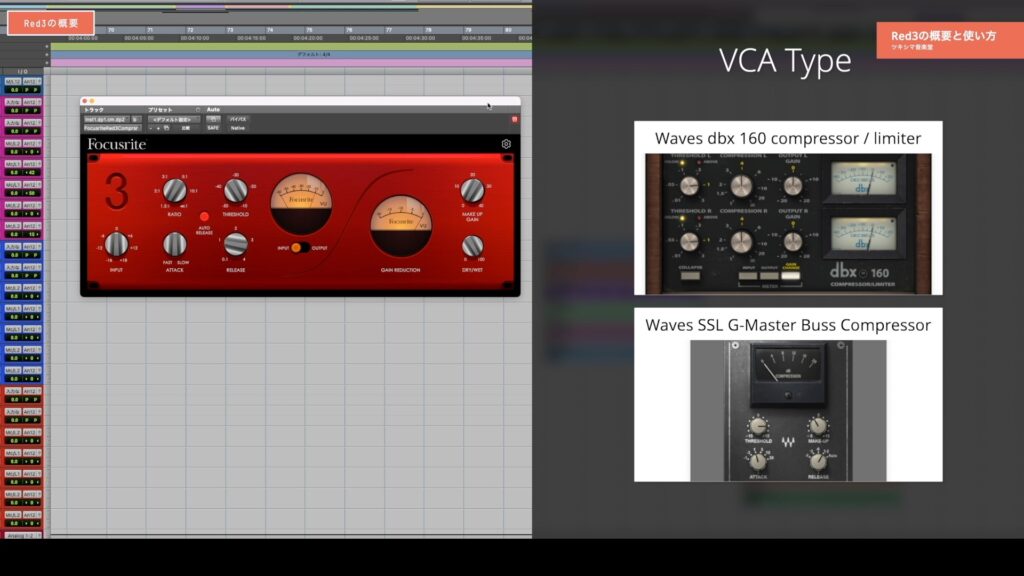Click the Waves SSL G-Master Buss Compressor title
The width and height of the screenshot is (1024, 576).
[x=788, y=325]
